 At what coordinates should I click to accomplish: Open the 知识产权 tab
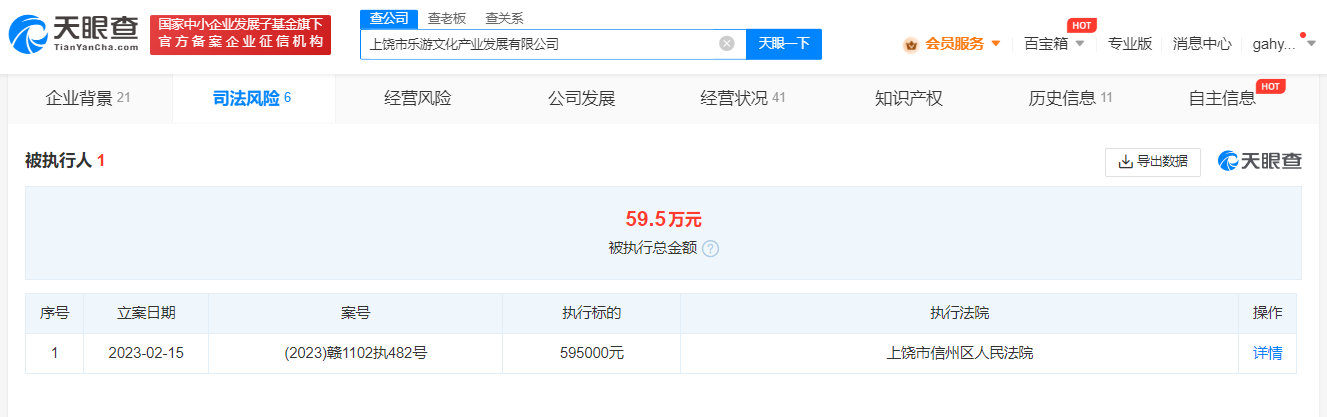(x=908, y=98)
